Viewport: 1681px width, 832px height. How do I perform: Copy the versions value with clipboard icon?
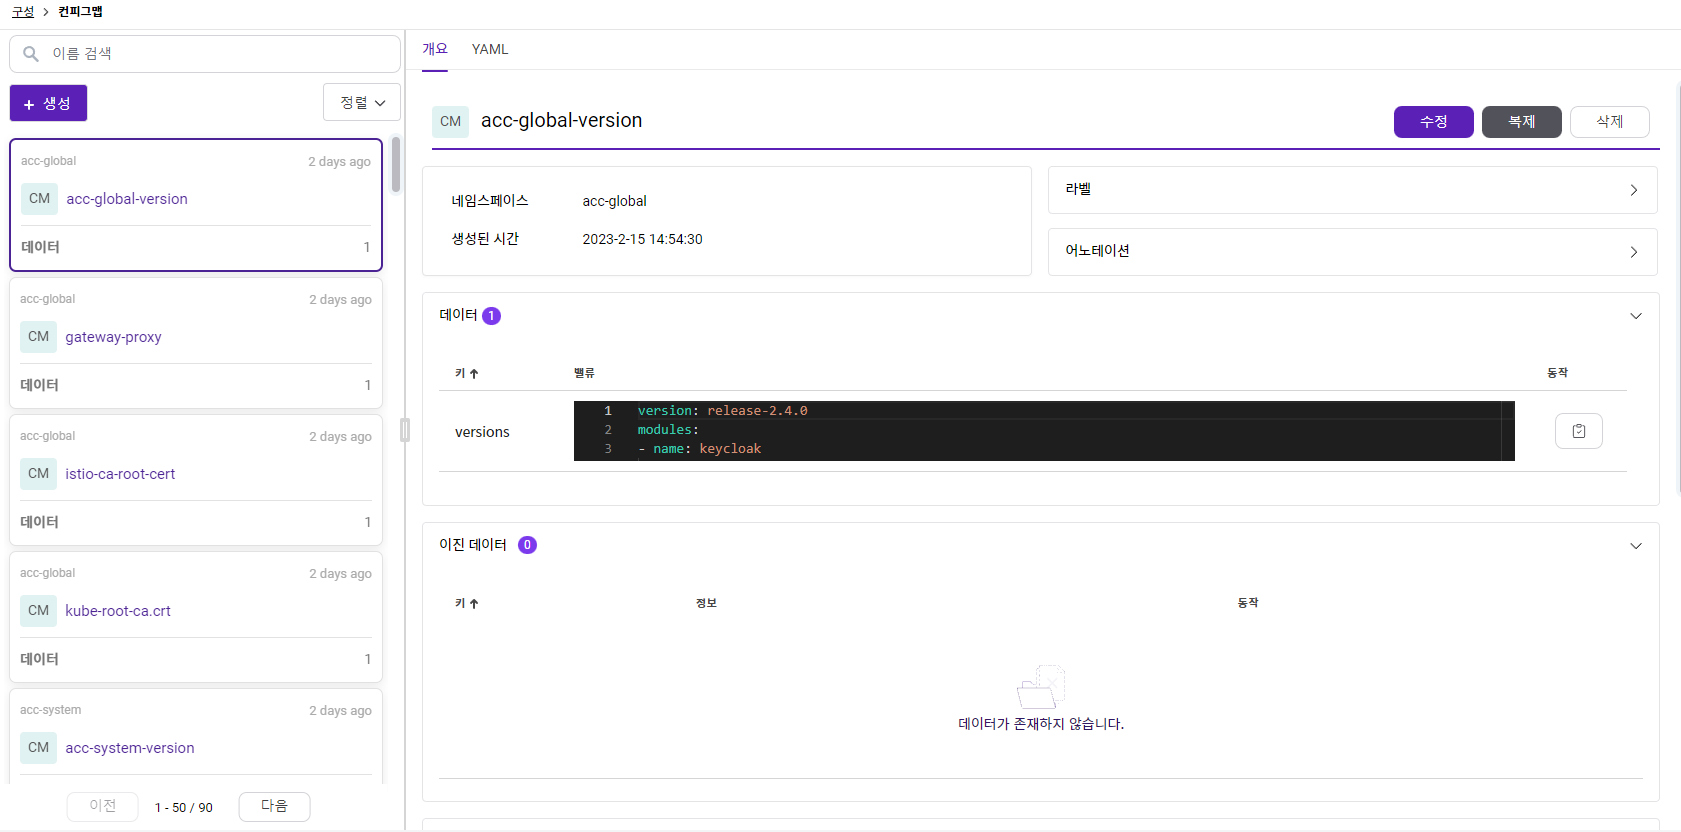1578,431
